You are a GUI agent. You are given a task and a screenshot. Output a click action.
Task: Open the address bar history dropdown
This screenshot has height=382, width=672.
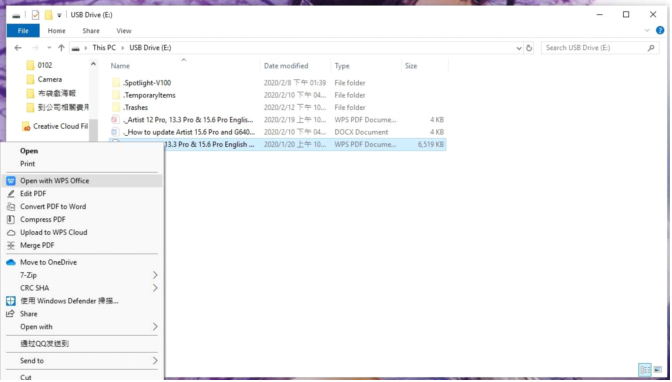pos(519,48)
